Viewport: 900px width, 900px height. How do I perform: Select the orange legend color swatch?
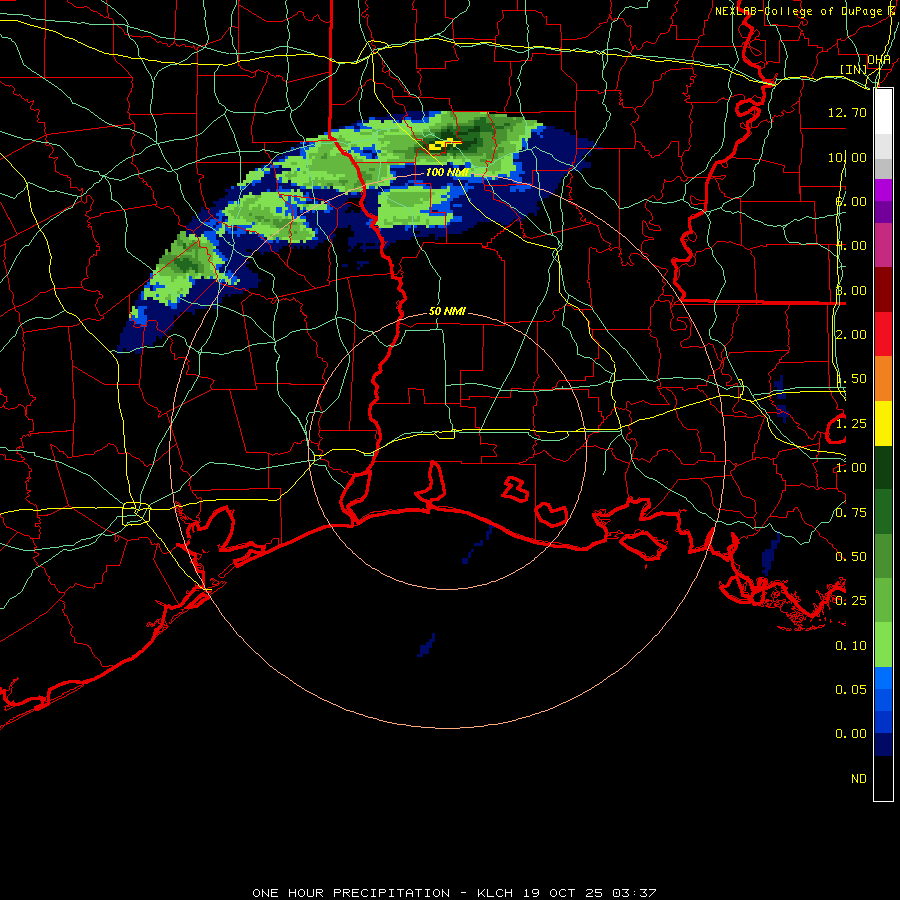click(883, 378)
